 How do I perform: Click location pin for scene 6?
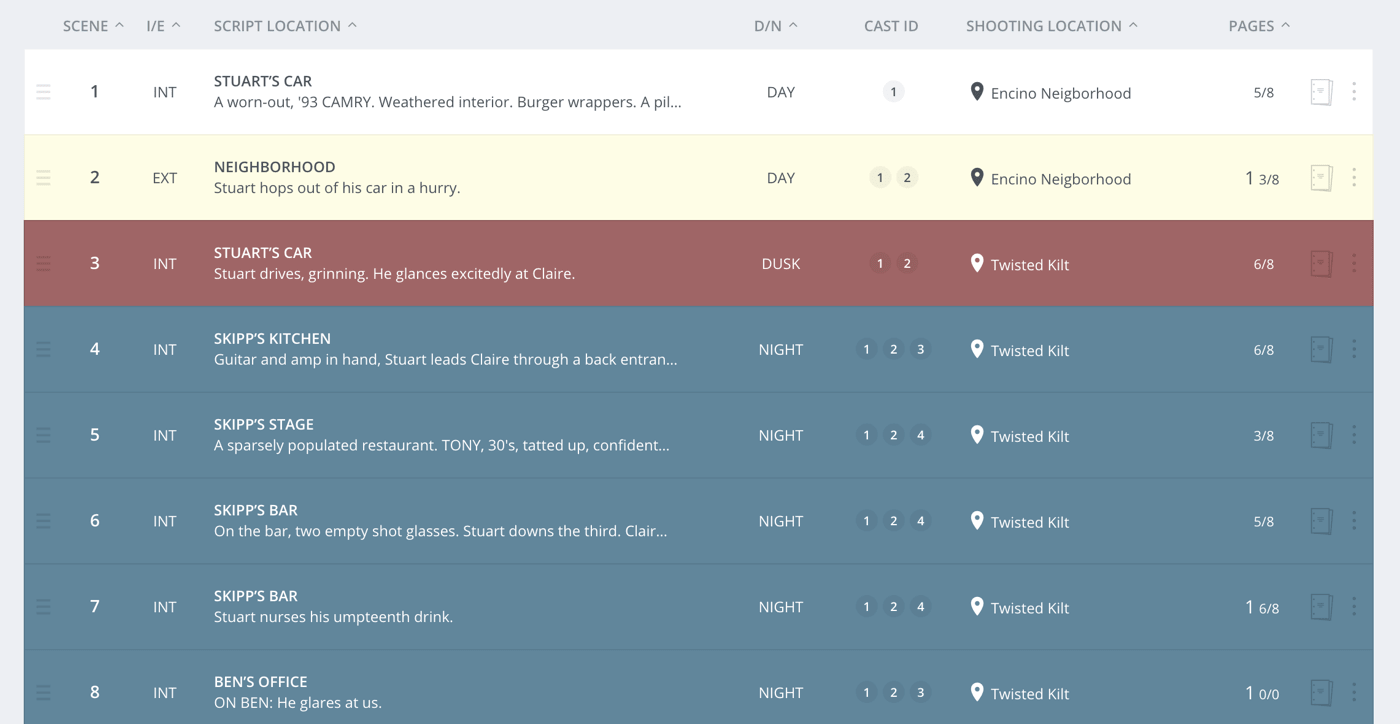[x=977, y=521]
